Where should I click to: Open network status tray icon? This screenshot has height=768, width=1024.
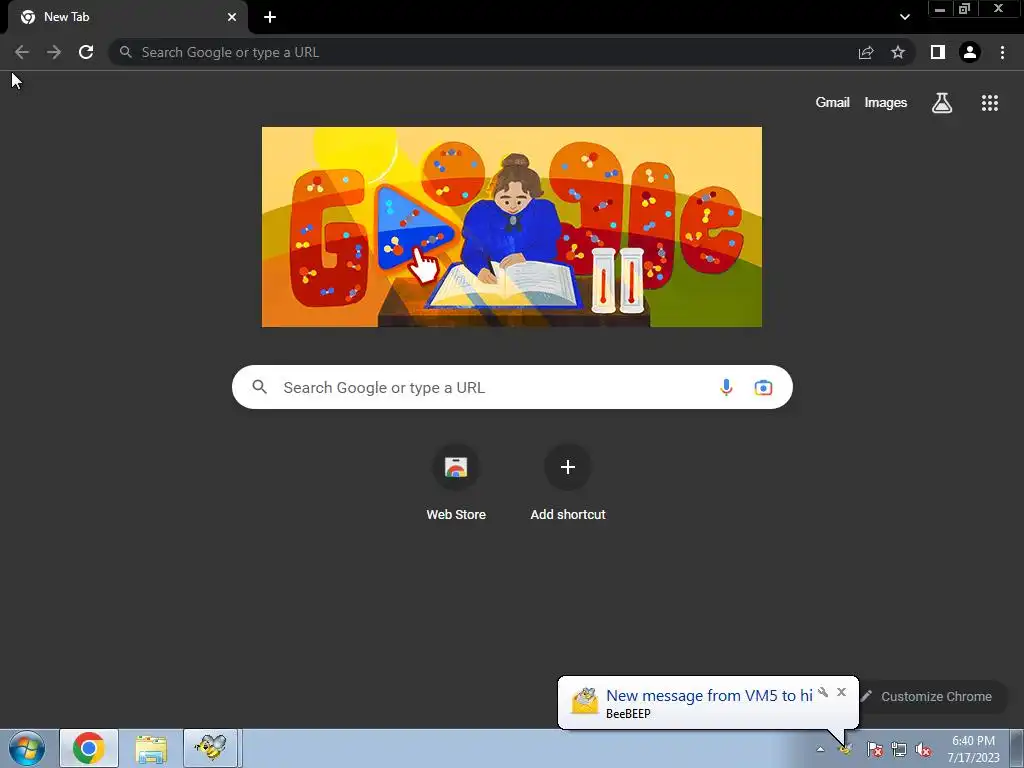(899, 749)
